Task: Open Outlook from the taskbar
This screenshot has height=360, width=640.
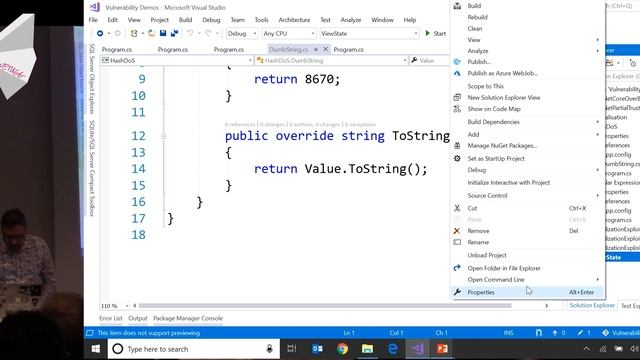Action: tap(317, 349)
